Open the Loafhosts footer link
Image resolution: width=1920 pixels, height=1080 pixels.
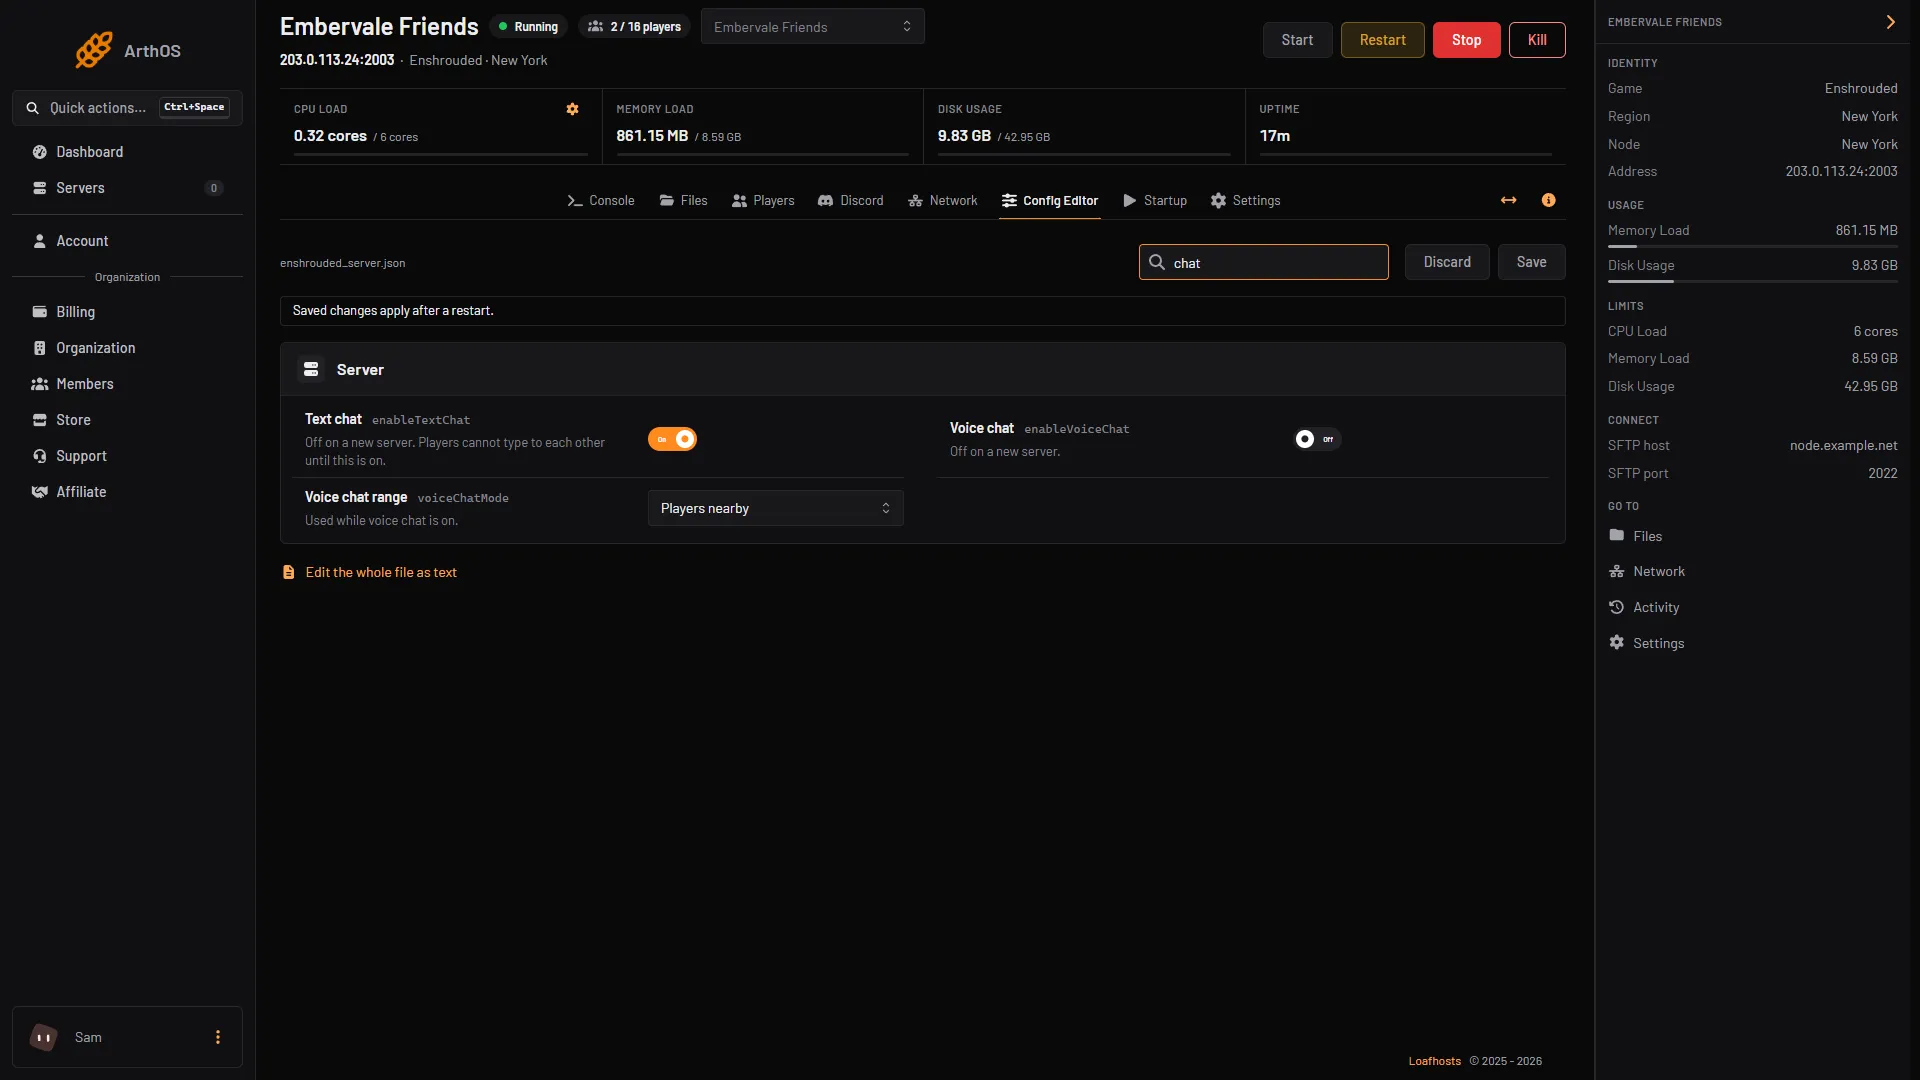point(1434,1061)
